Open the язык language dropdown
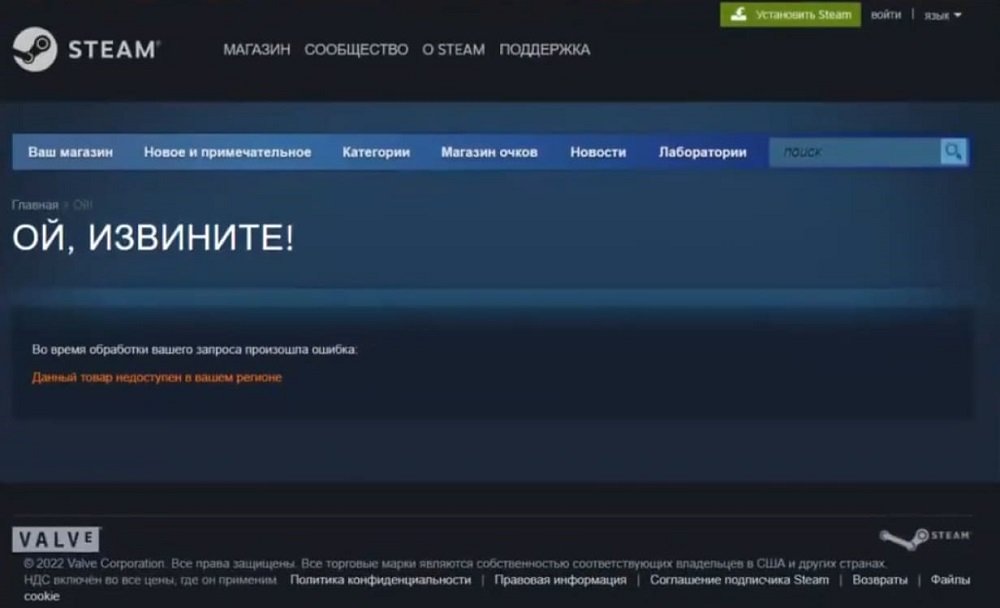 tap(941, 15)
